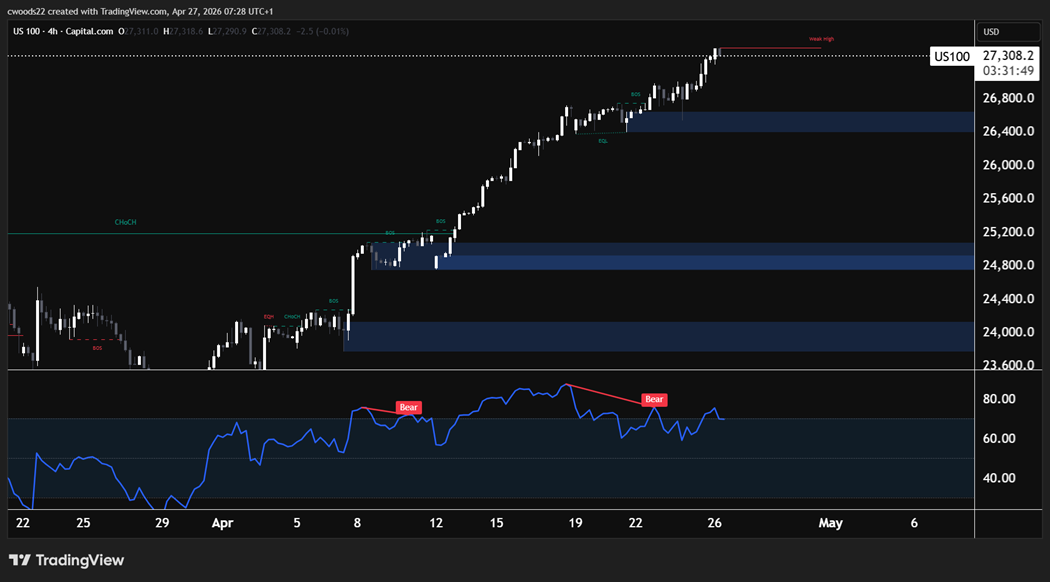Click the red Weak High marker line
The height and width of the screenshot is (582, 1050).
tap(770, 48)
